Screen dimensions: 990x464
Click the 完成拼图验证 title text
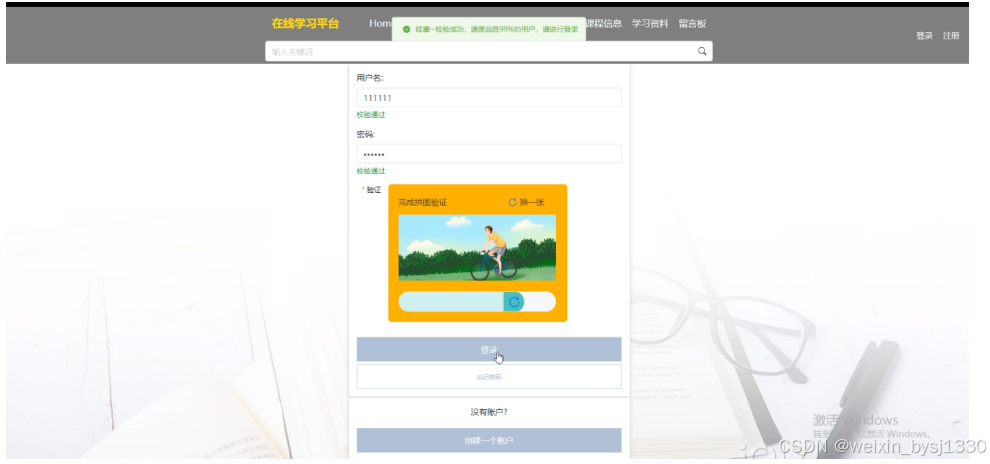coord(422,203)
